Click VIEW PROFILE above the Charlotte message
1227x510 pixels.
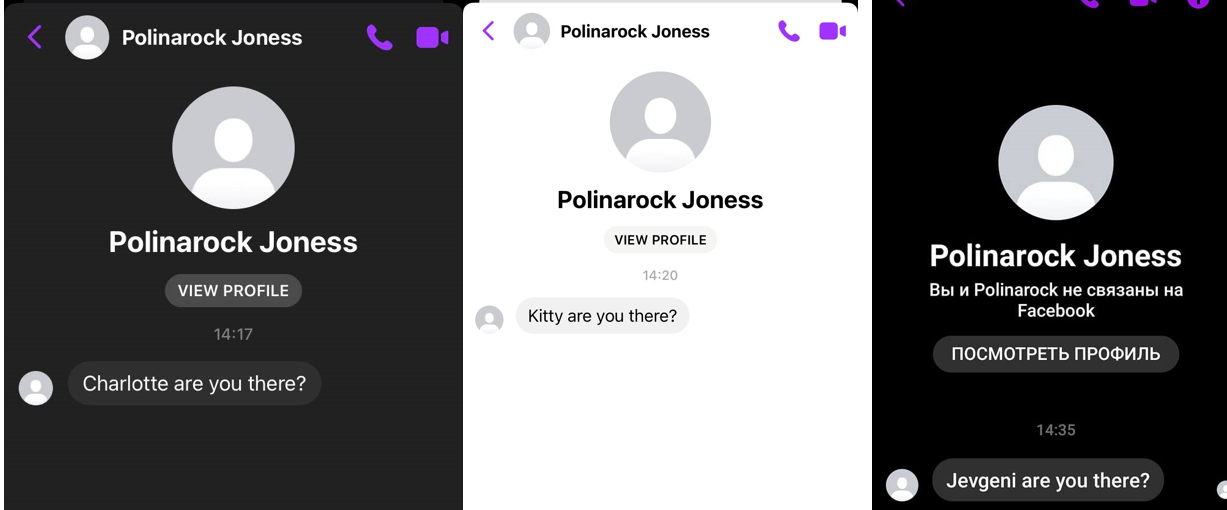pyautogui.click(x=233, y=291)
